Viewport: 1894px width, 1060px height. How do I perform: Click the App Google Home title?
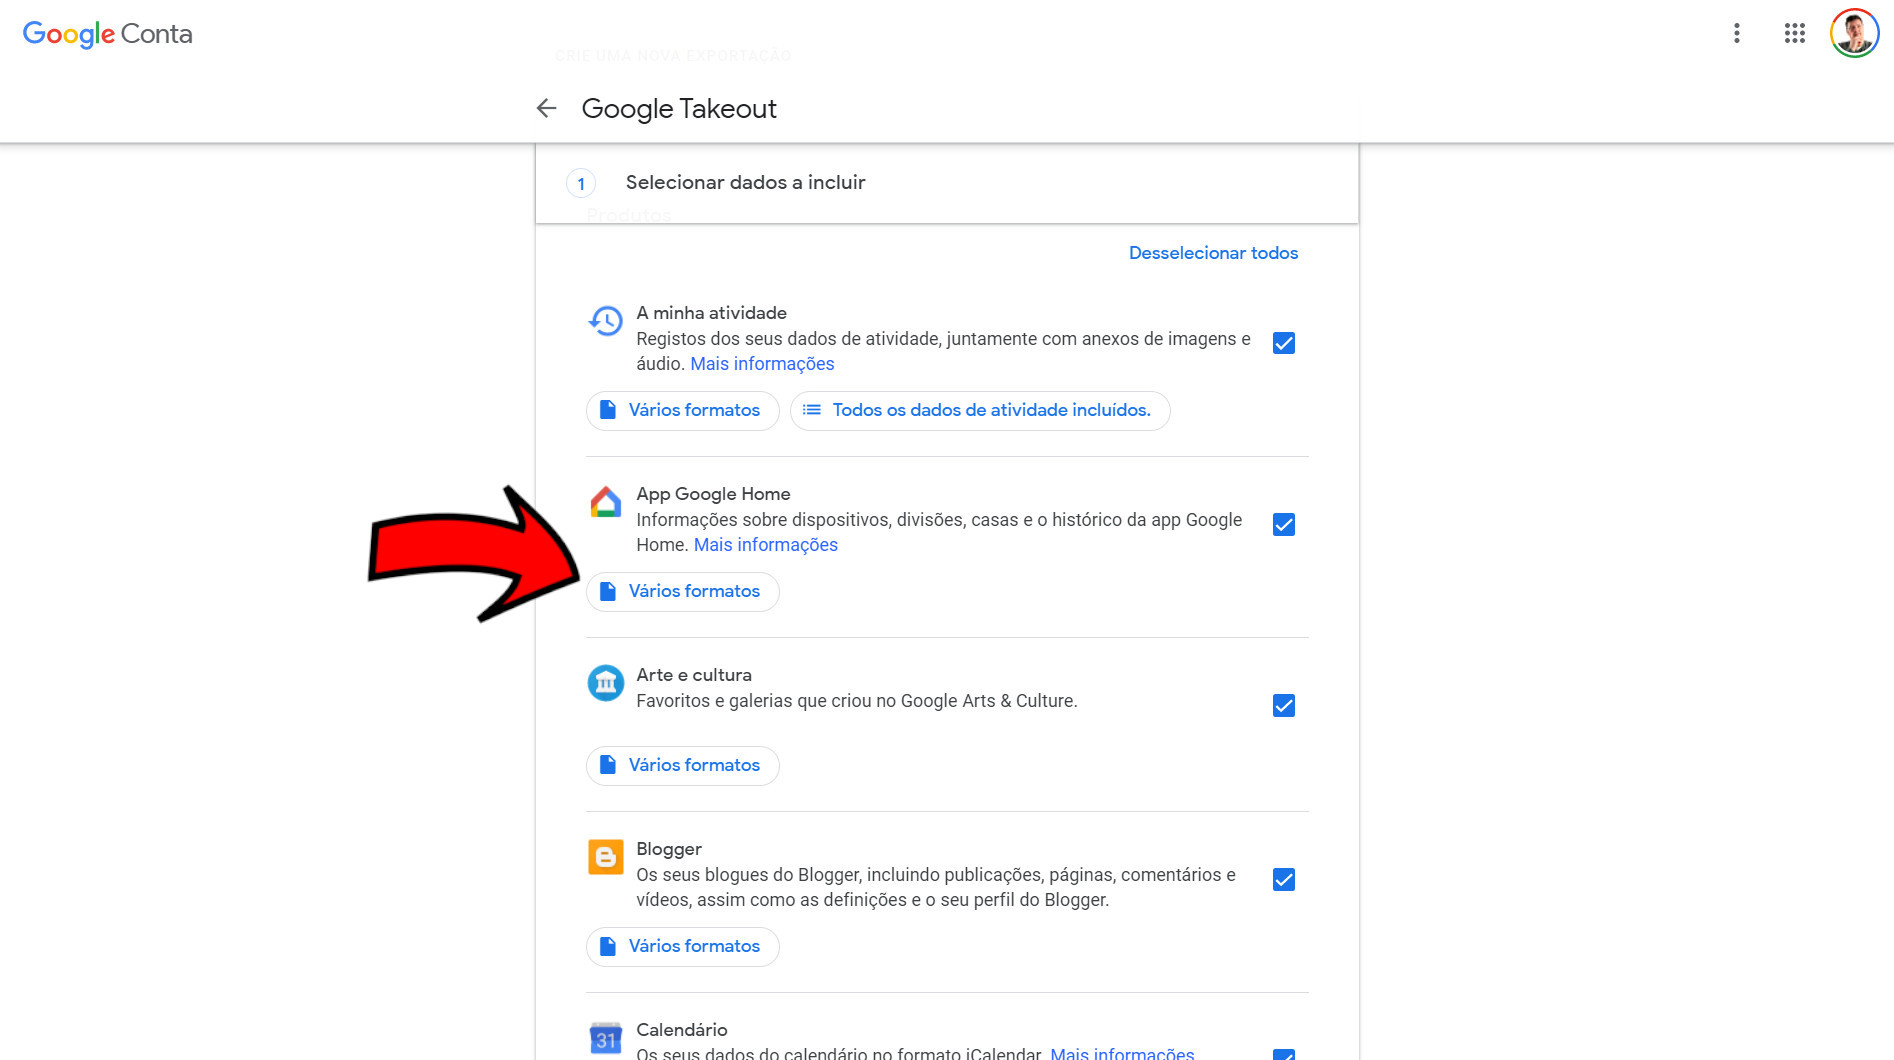point(714,494)
